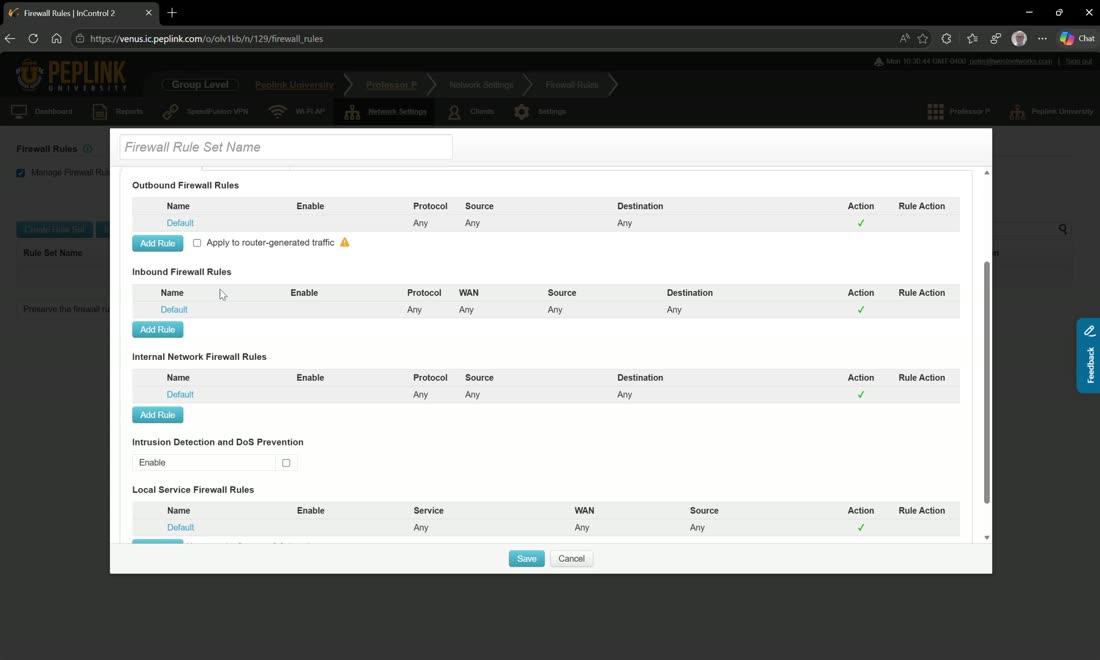The image size is (1100, 660).
Task: Click the router-generated traffic warning icon
Action: pyautogui.click(x=344, y=242)
